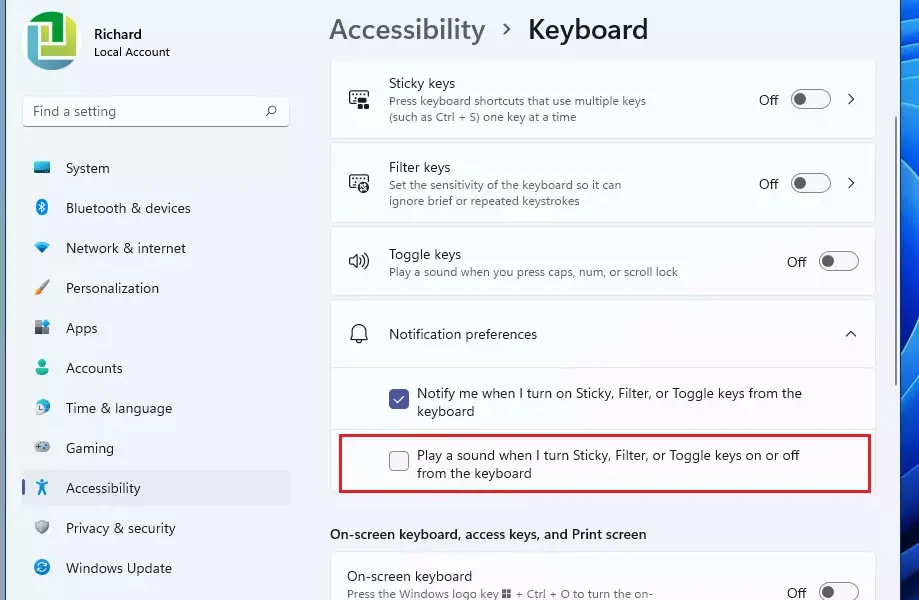Collapse the Notification preferences section
Image resolution: width=919 pixels, height=600 pixels.
point(851,334)
